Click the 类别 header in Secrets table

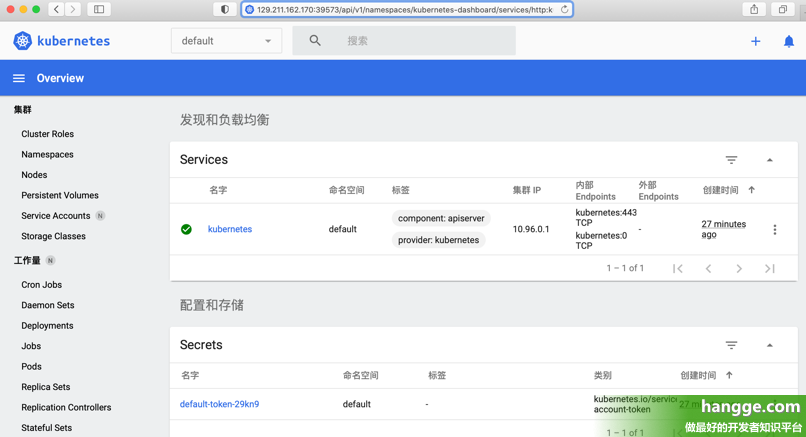coord(602,375)
